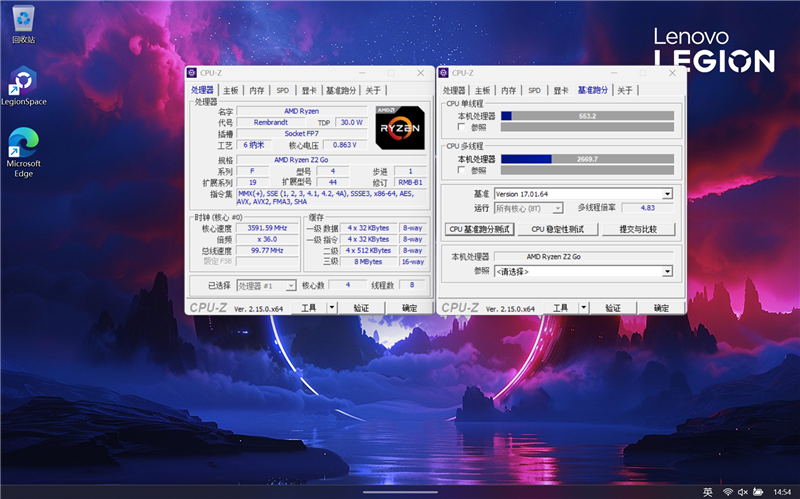Click the AMD Ryzen logo image
Image resolution: width=800 pixels, height=499 pixels.
click(400, 128)
